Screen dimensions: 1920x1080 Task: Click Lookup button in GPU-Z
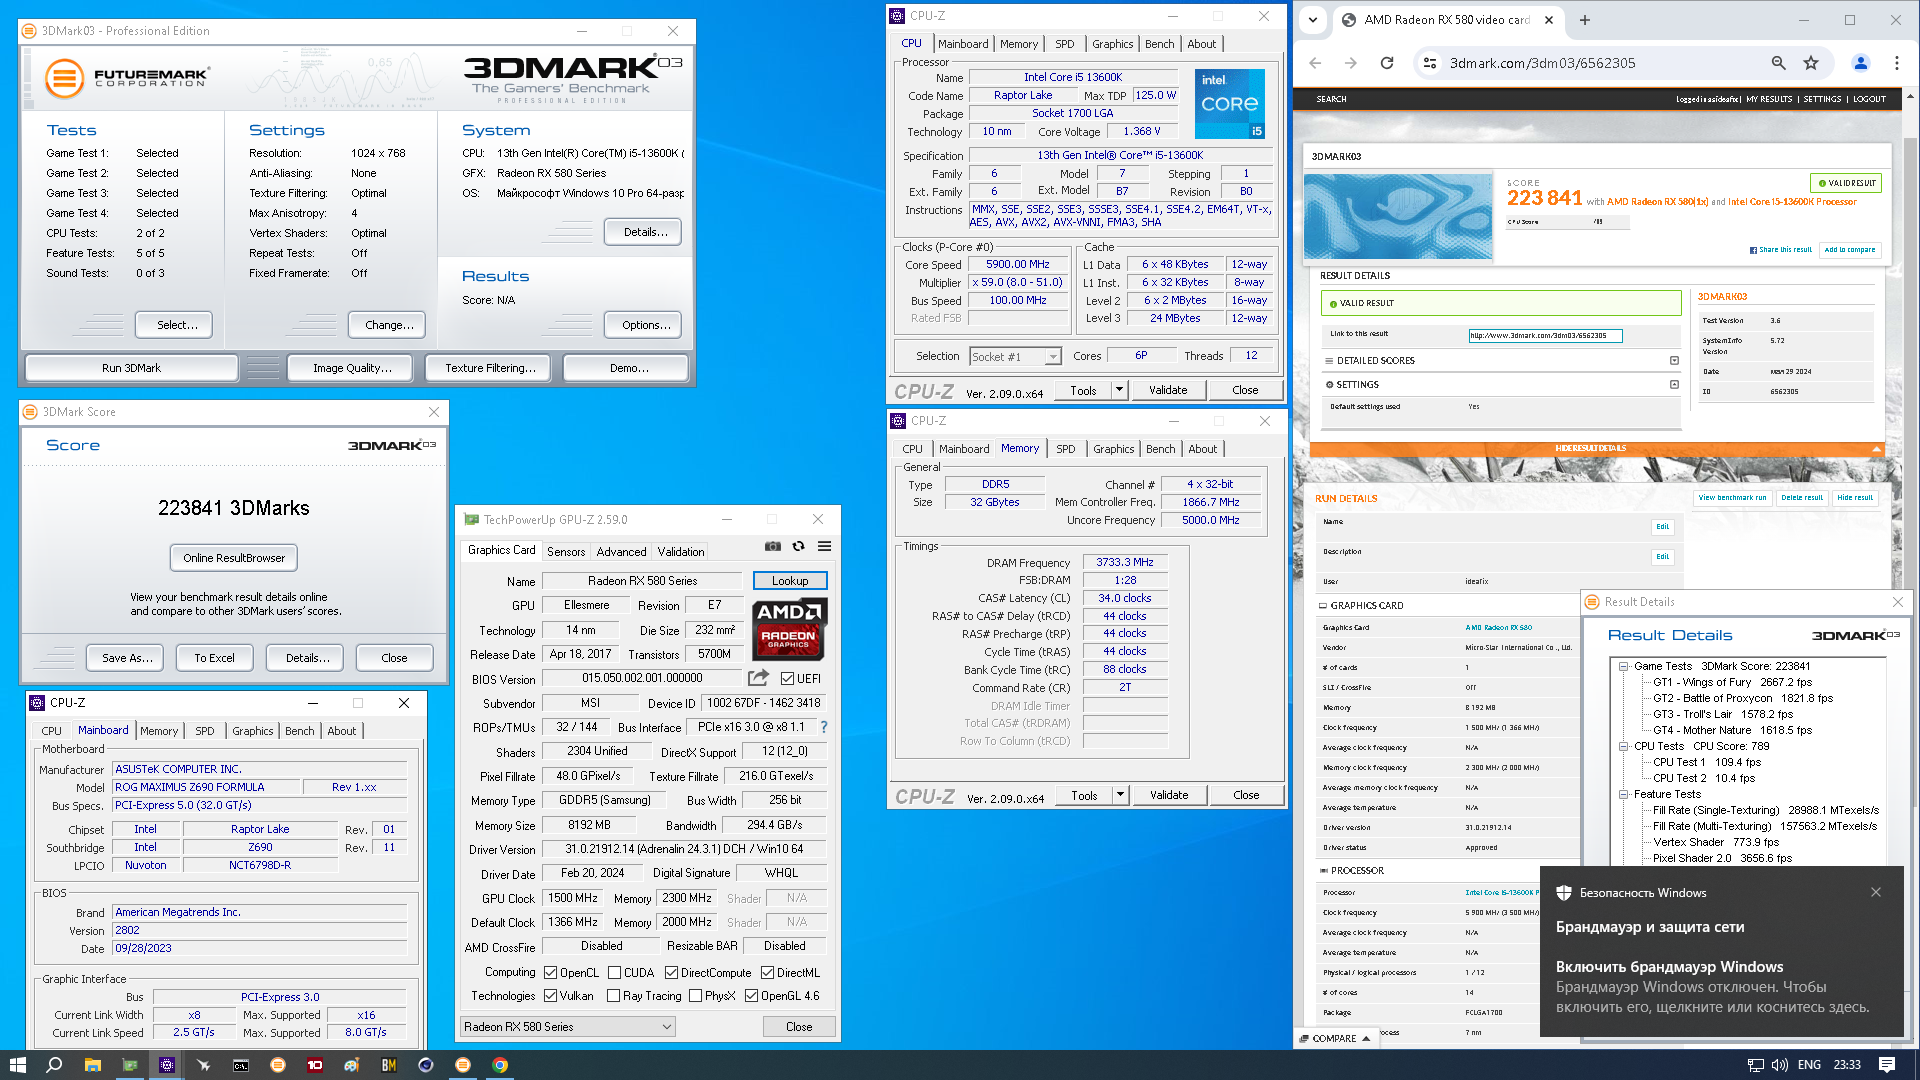click(x=789, y=581)
